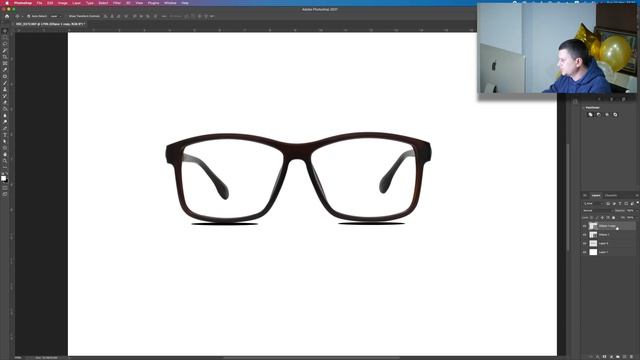
Task: Select the Ellipse 1 copy layer name
Action: tap(607, 226)
